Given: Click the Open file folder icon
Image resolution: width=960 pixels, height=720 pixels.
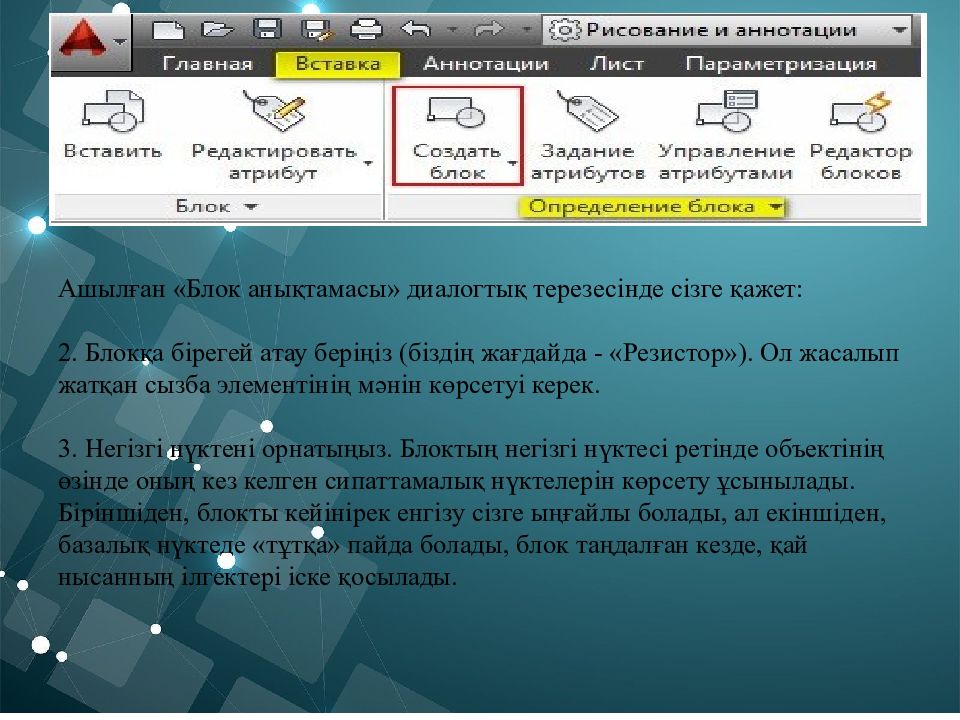Looking at the screenshot, I should (x=217, y=29).
